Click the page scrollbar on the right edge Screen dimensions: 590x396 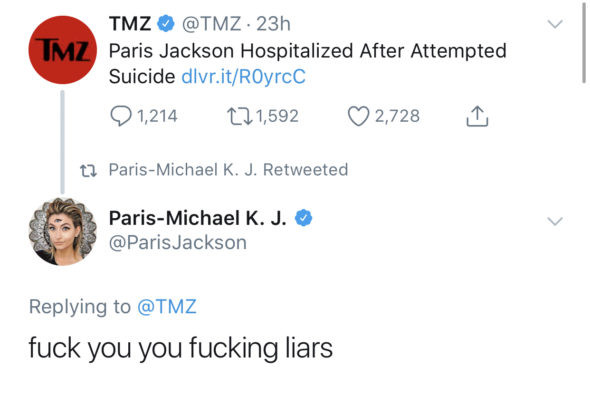click(584, 41)
